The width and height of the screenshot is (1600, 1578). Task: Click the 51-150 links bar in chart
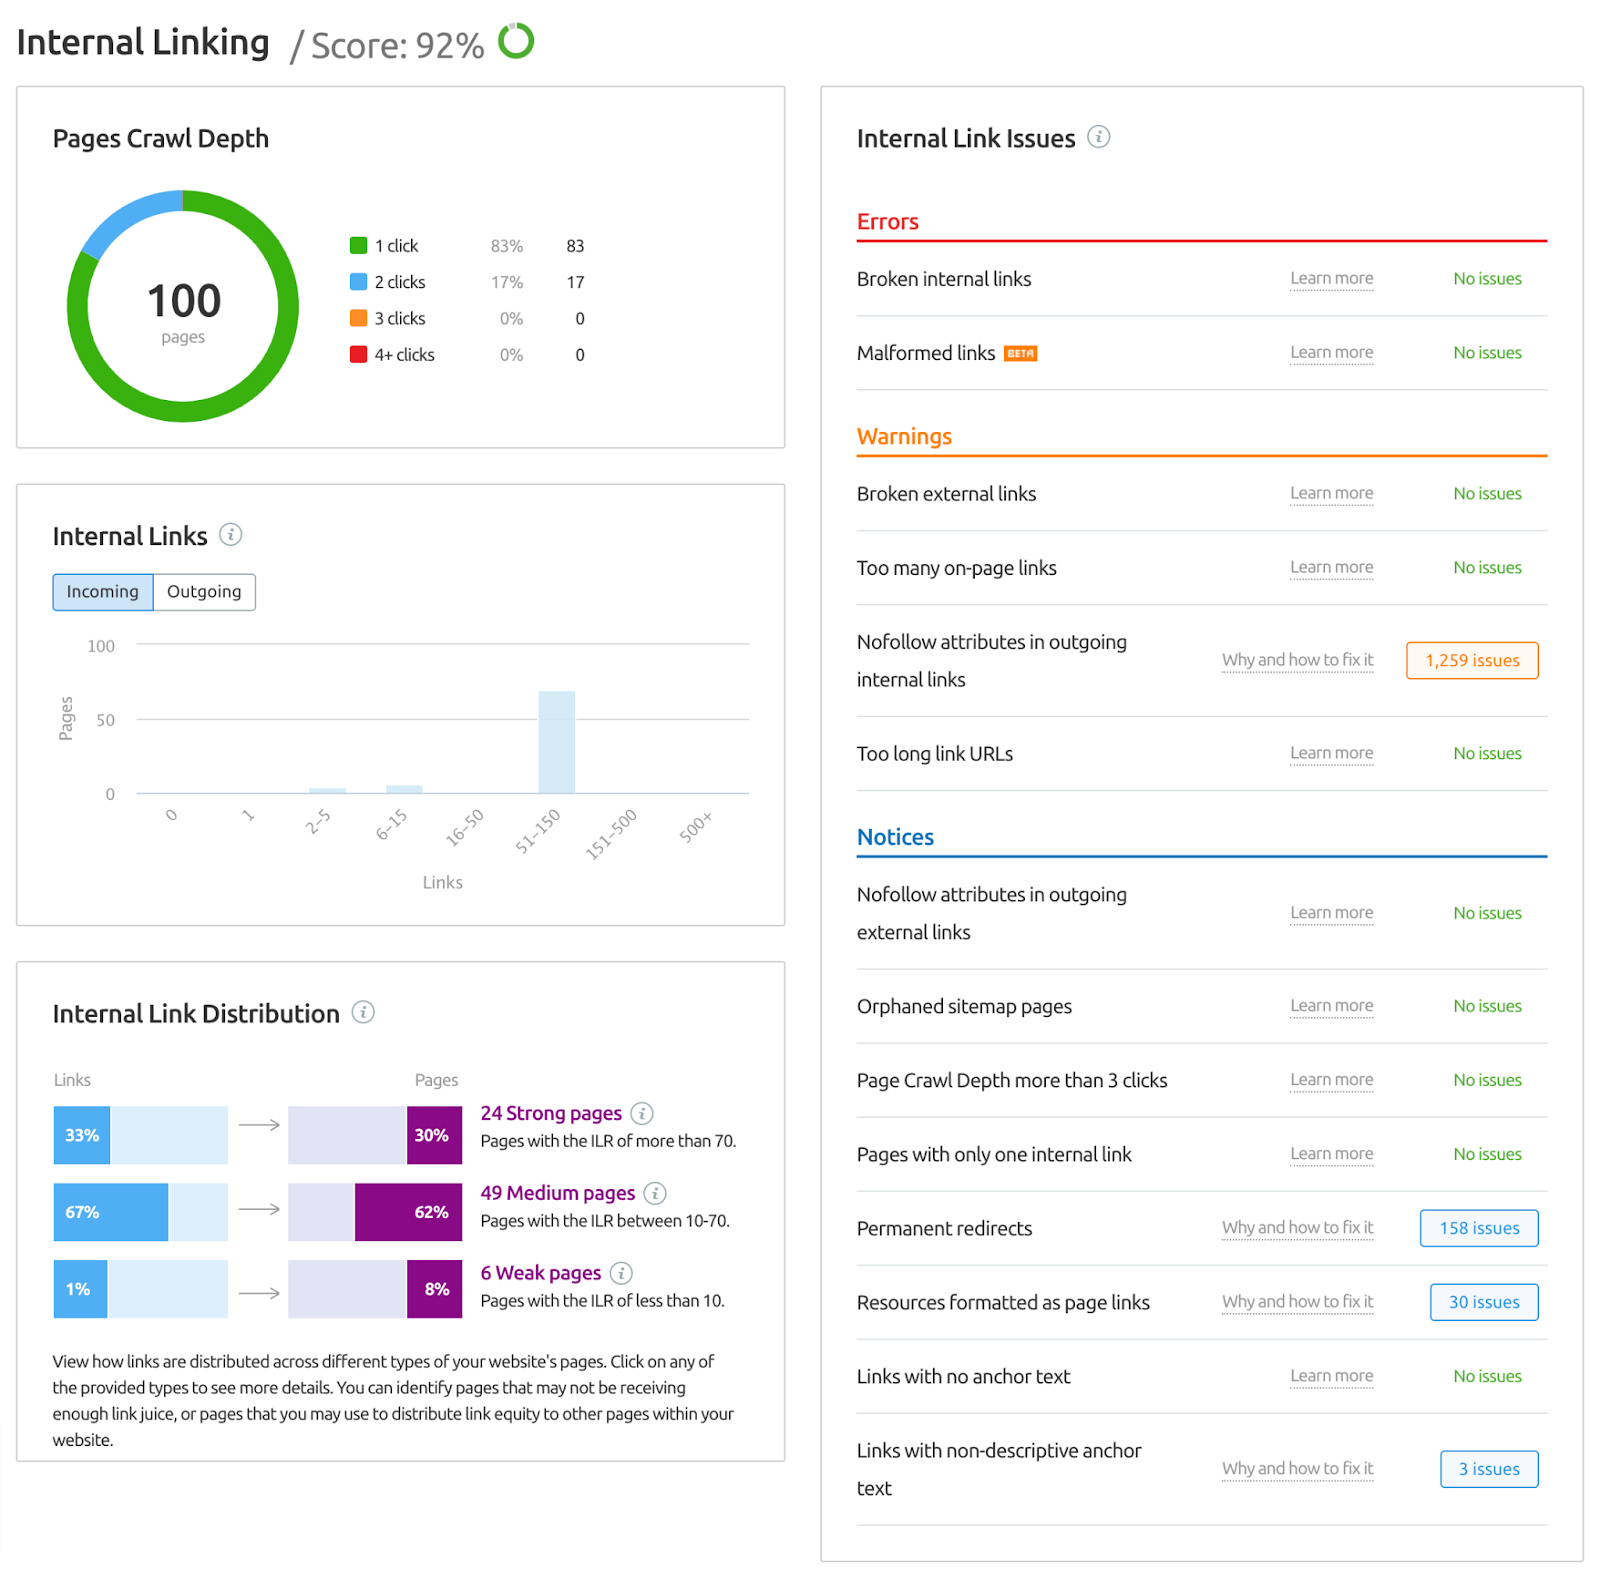(x=557, y=742)
